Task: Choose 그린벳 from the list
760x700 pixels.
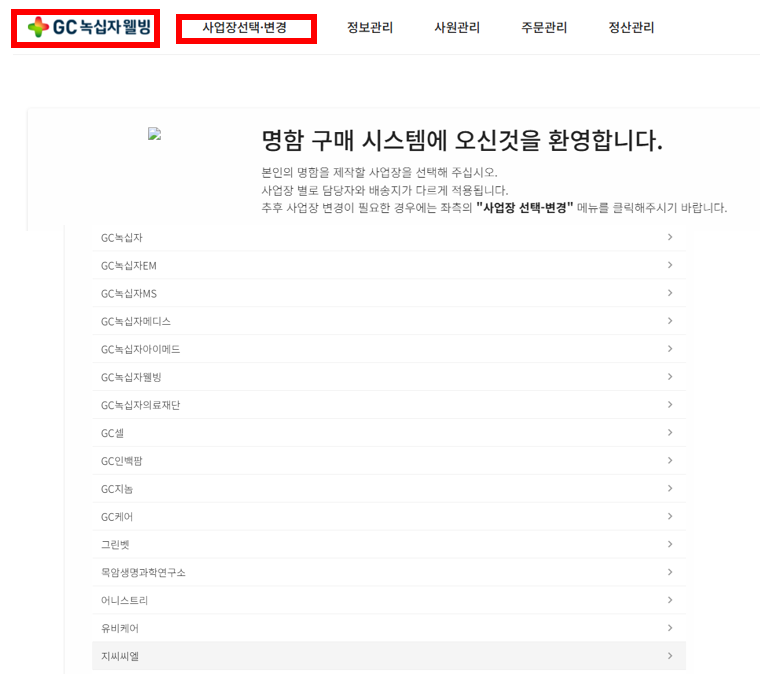Action: pos(389,544)
